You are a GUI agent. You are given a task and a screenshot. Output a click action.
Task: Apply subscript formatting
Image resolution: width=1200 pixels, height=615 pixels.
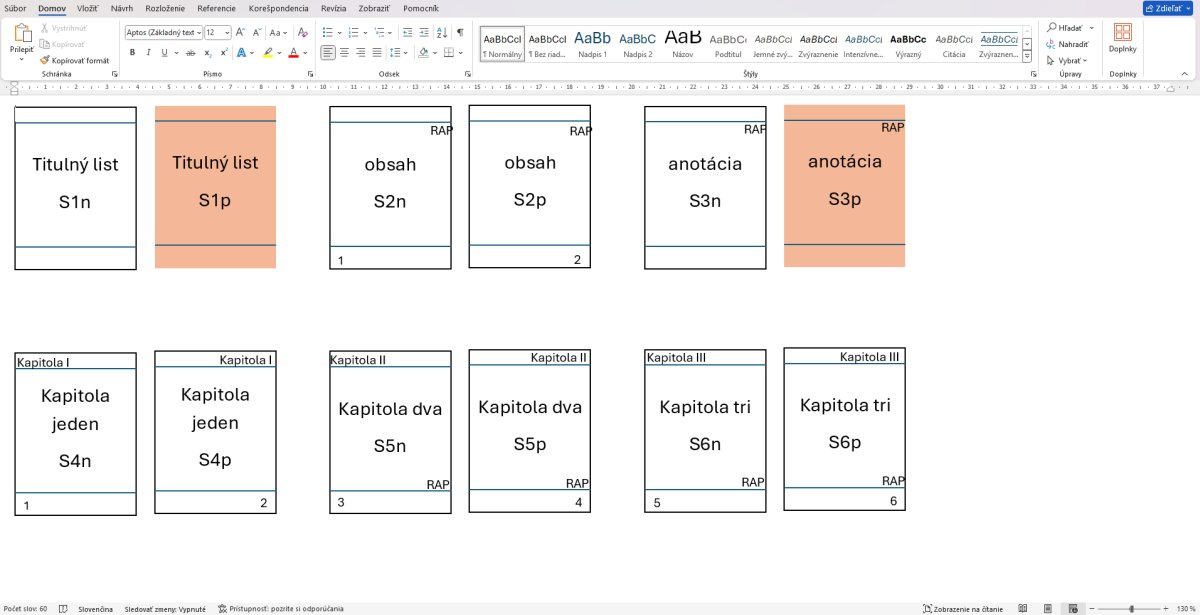point(207,52)
